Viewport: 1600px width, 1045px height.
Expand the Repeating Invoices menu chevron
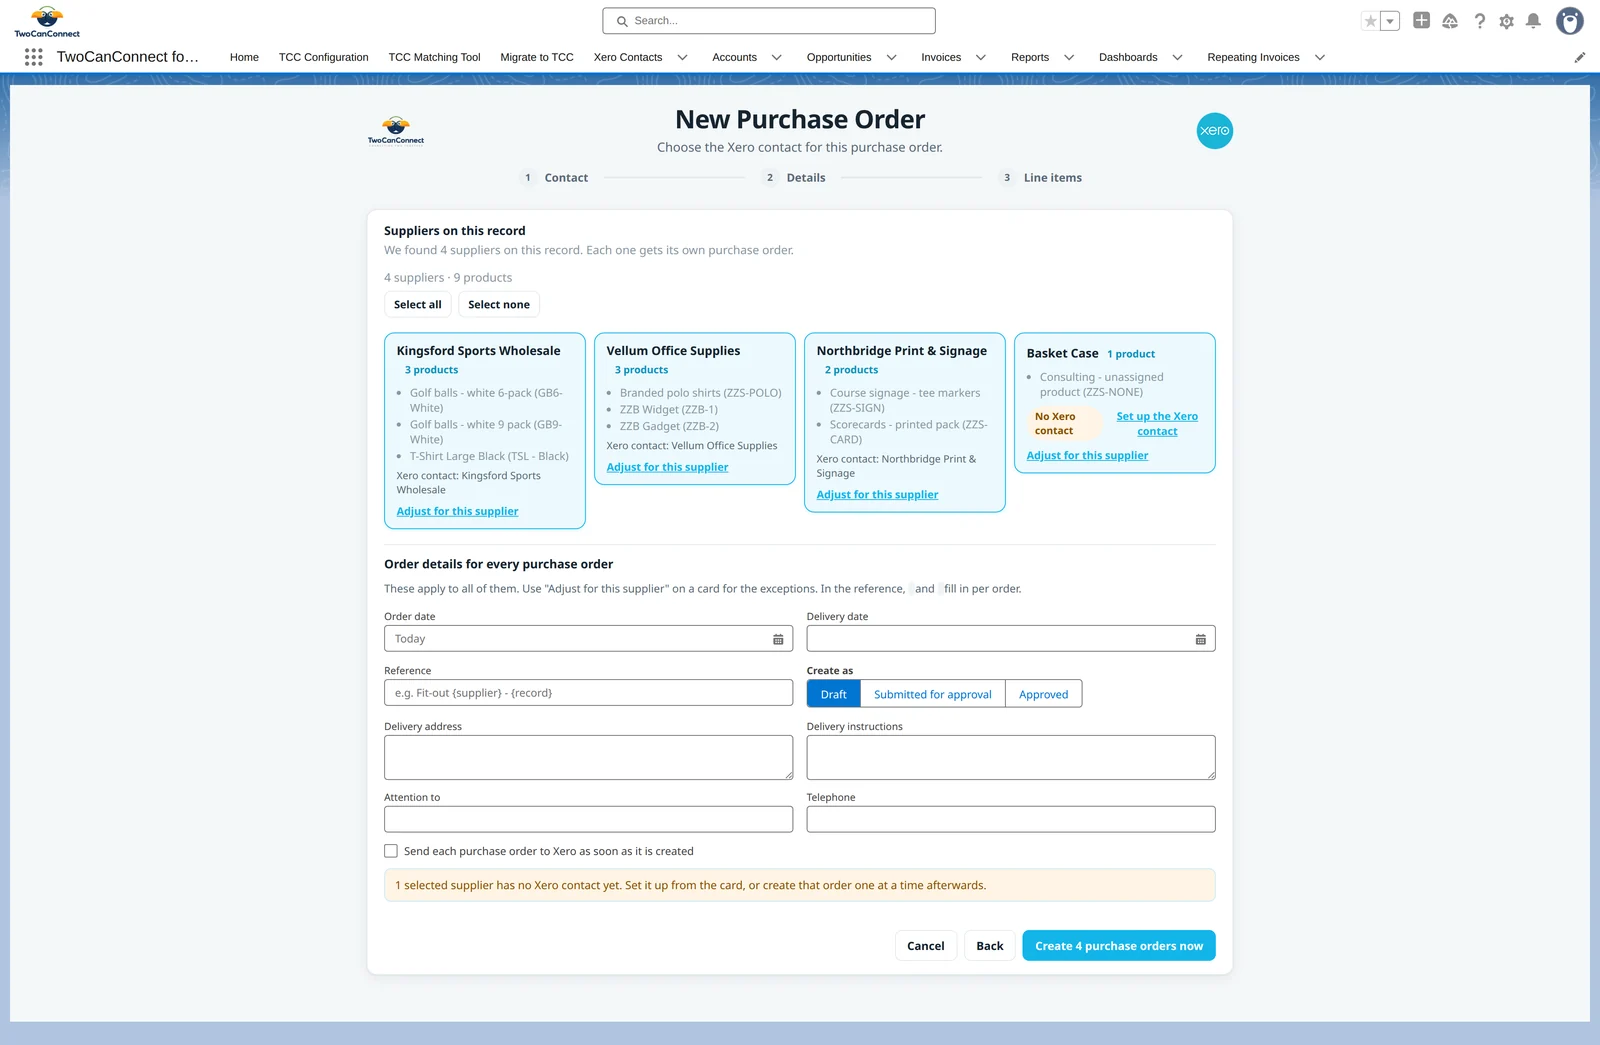(1320, 57)
